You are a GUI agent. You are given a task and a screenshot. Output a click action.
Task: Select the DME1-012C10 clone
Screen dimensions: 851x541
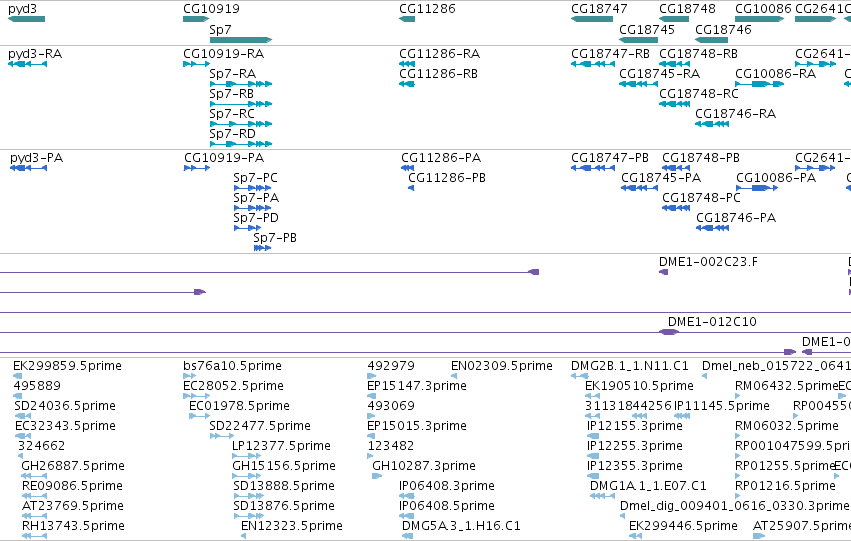669,332
